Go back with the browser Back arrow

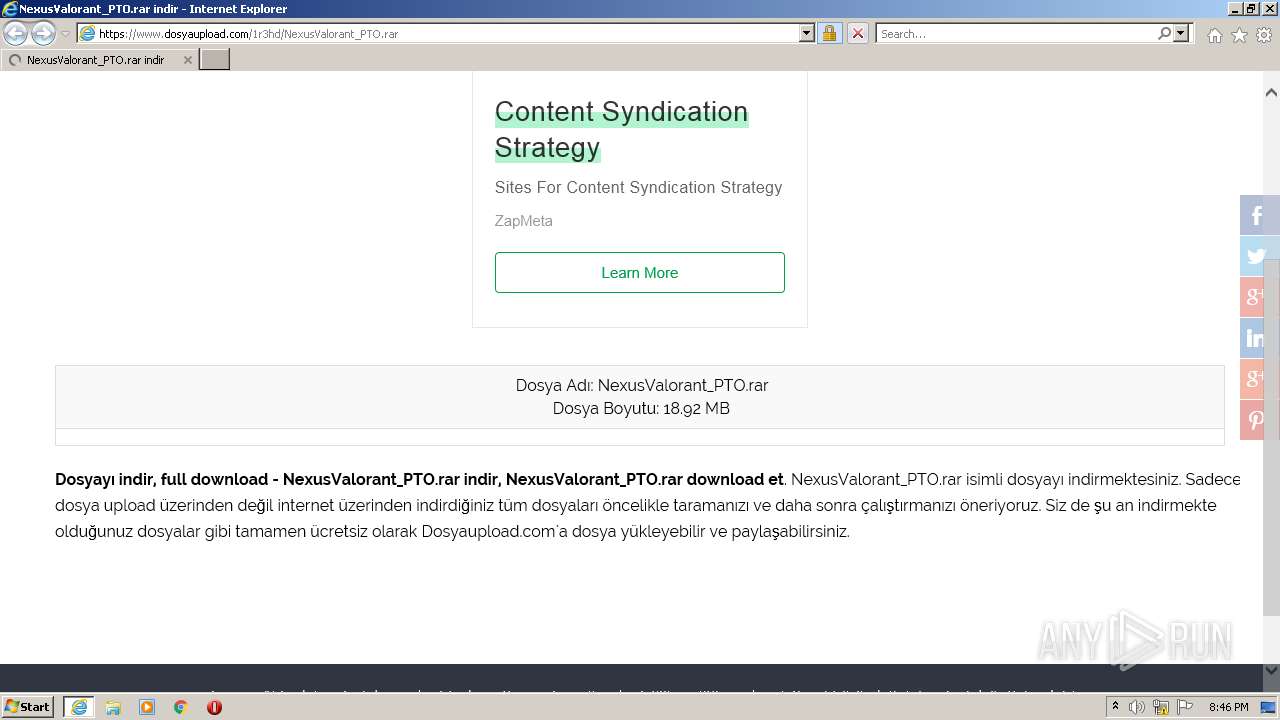[15, 33]
